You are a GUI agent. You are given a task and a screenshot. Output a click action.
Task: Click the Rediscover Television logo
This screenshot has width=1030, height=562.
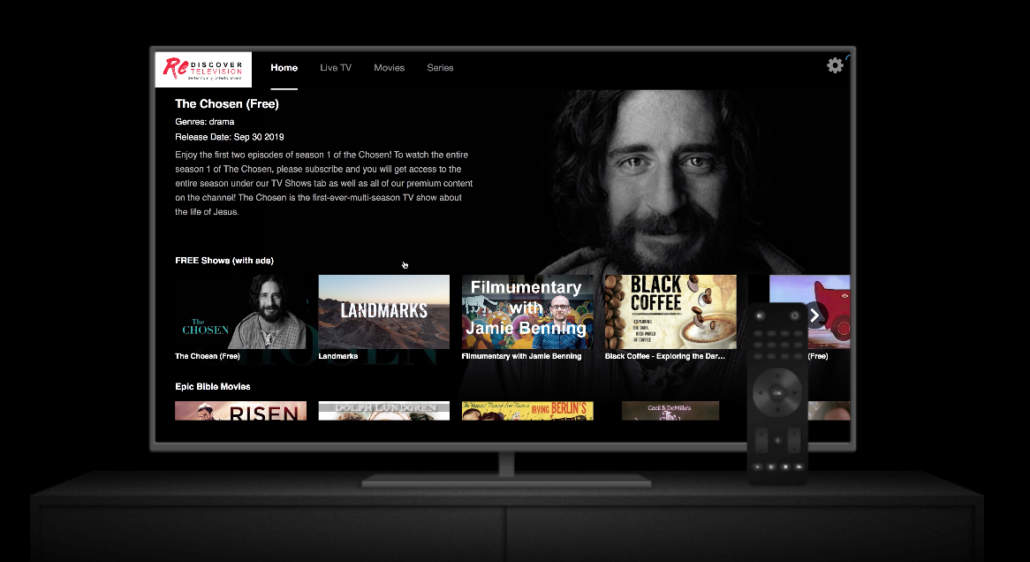click(203, 69)
